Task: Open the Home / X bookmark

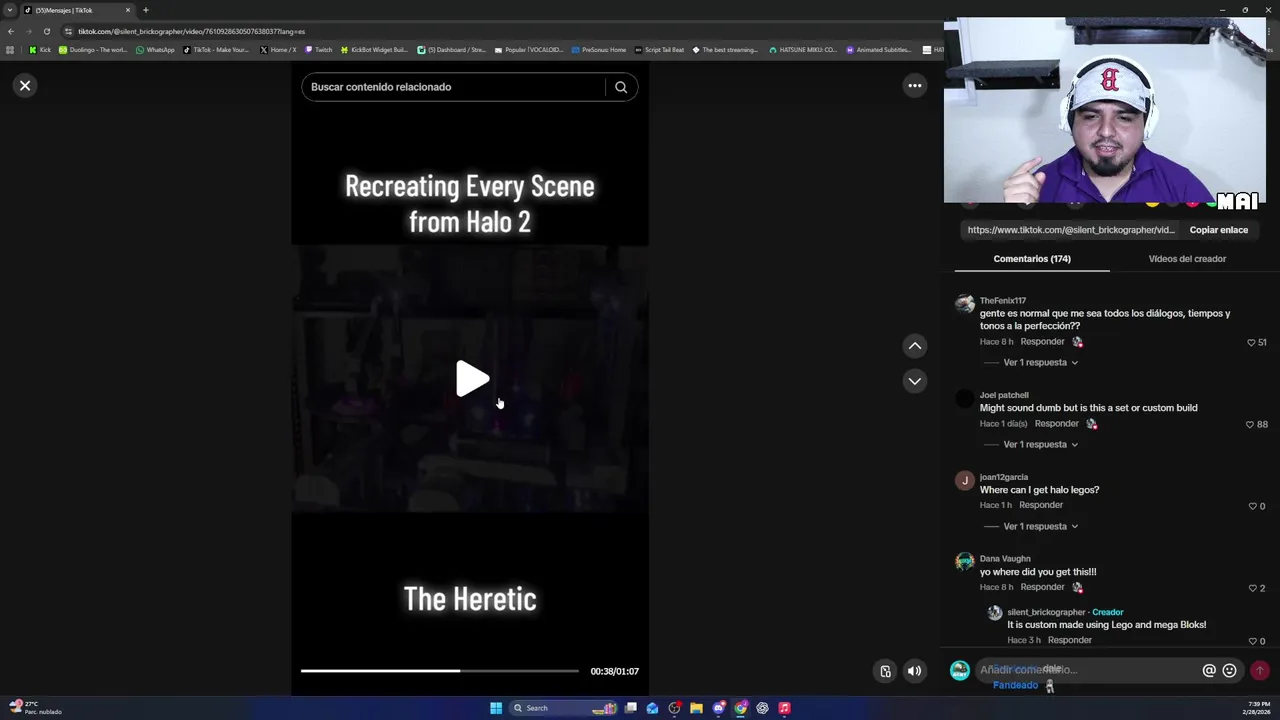Action: pos(278,50)
